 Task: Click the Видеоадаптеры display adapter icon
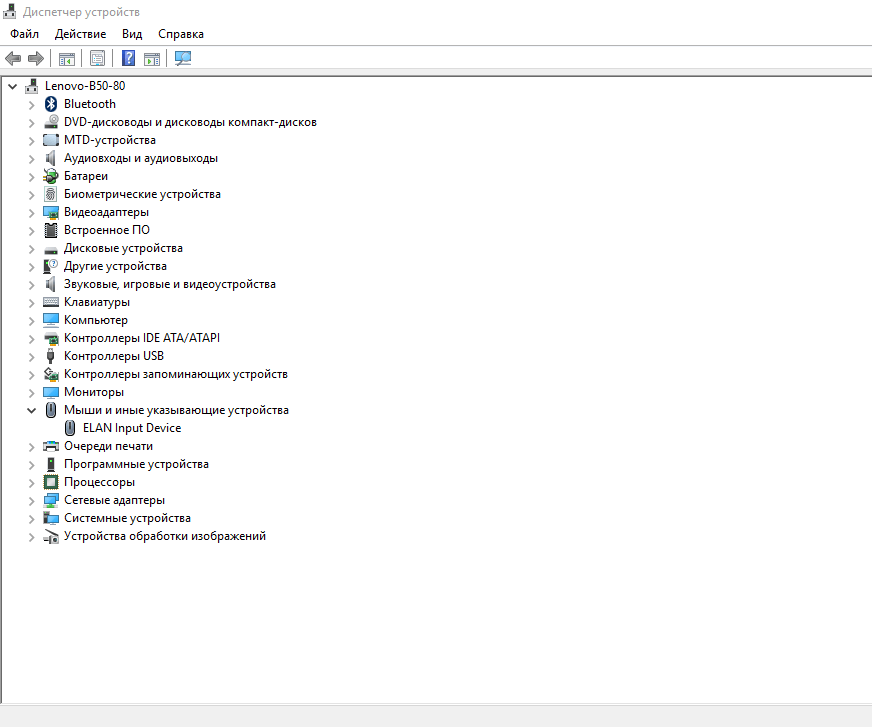[51, 212]
